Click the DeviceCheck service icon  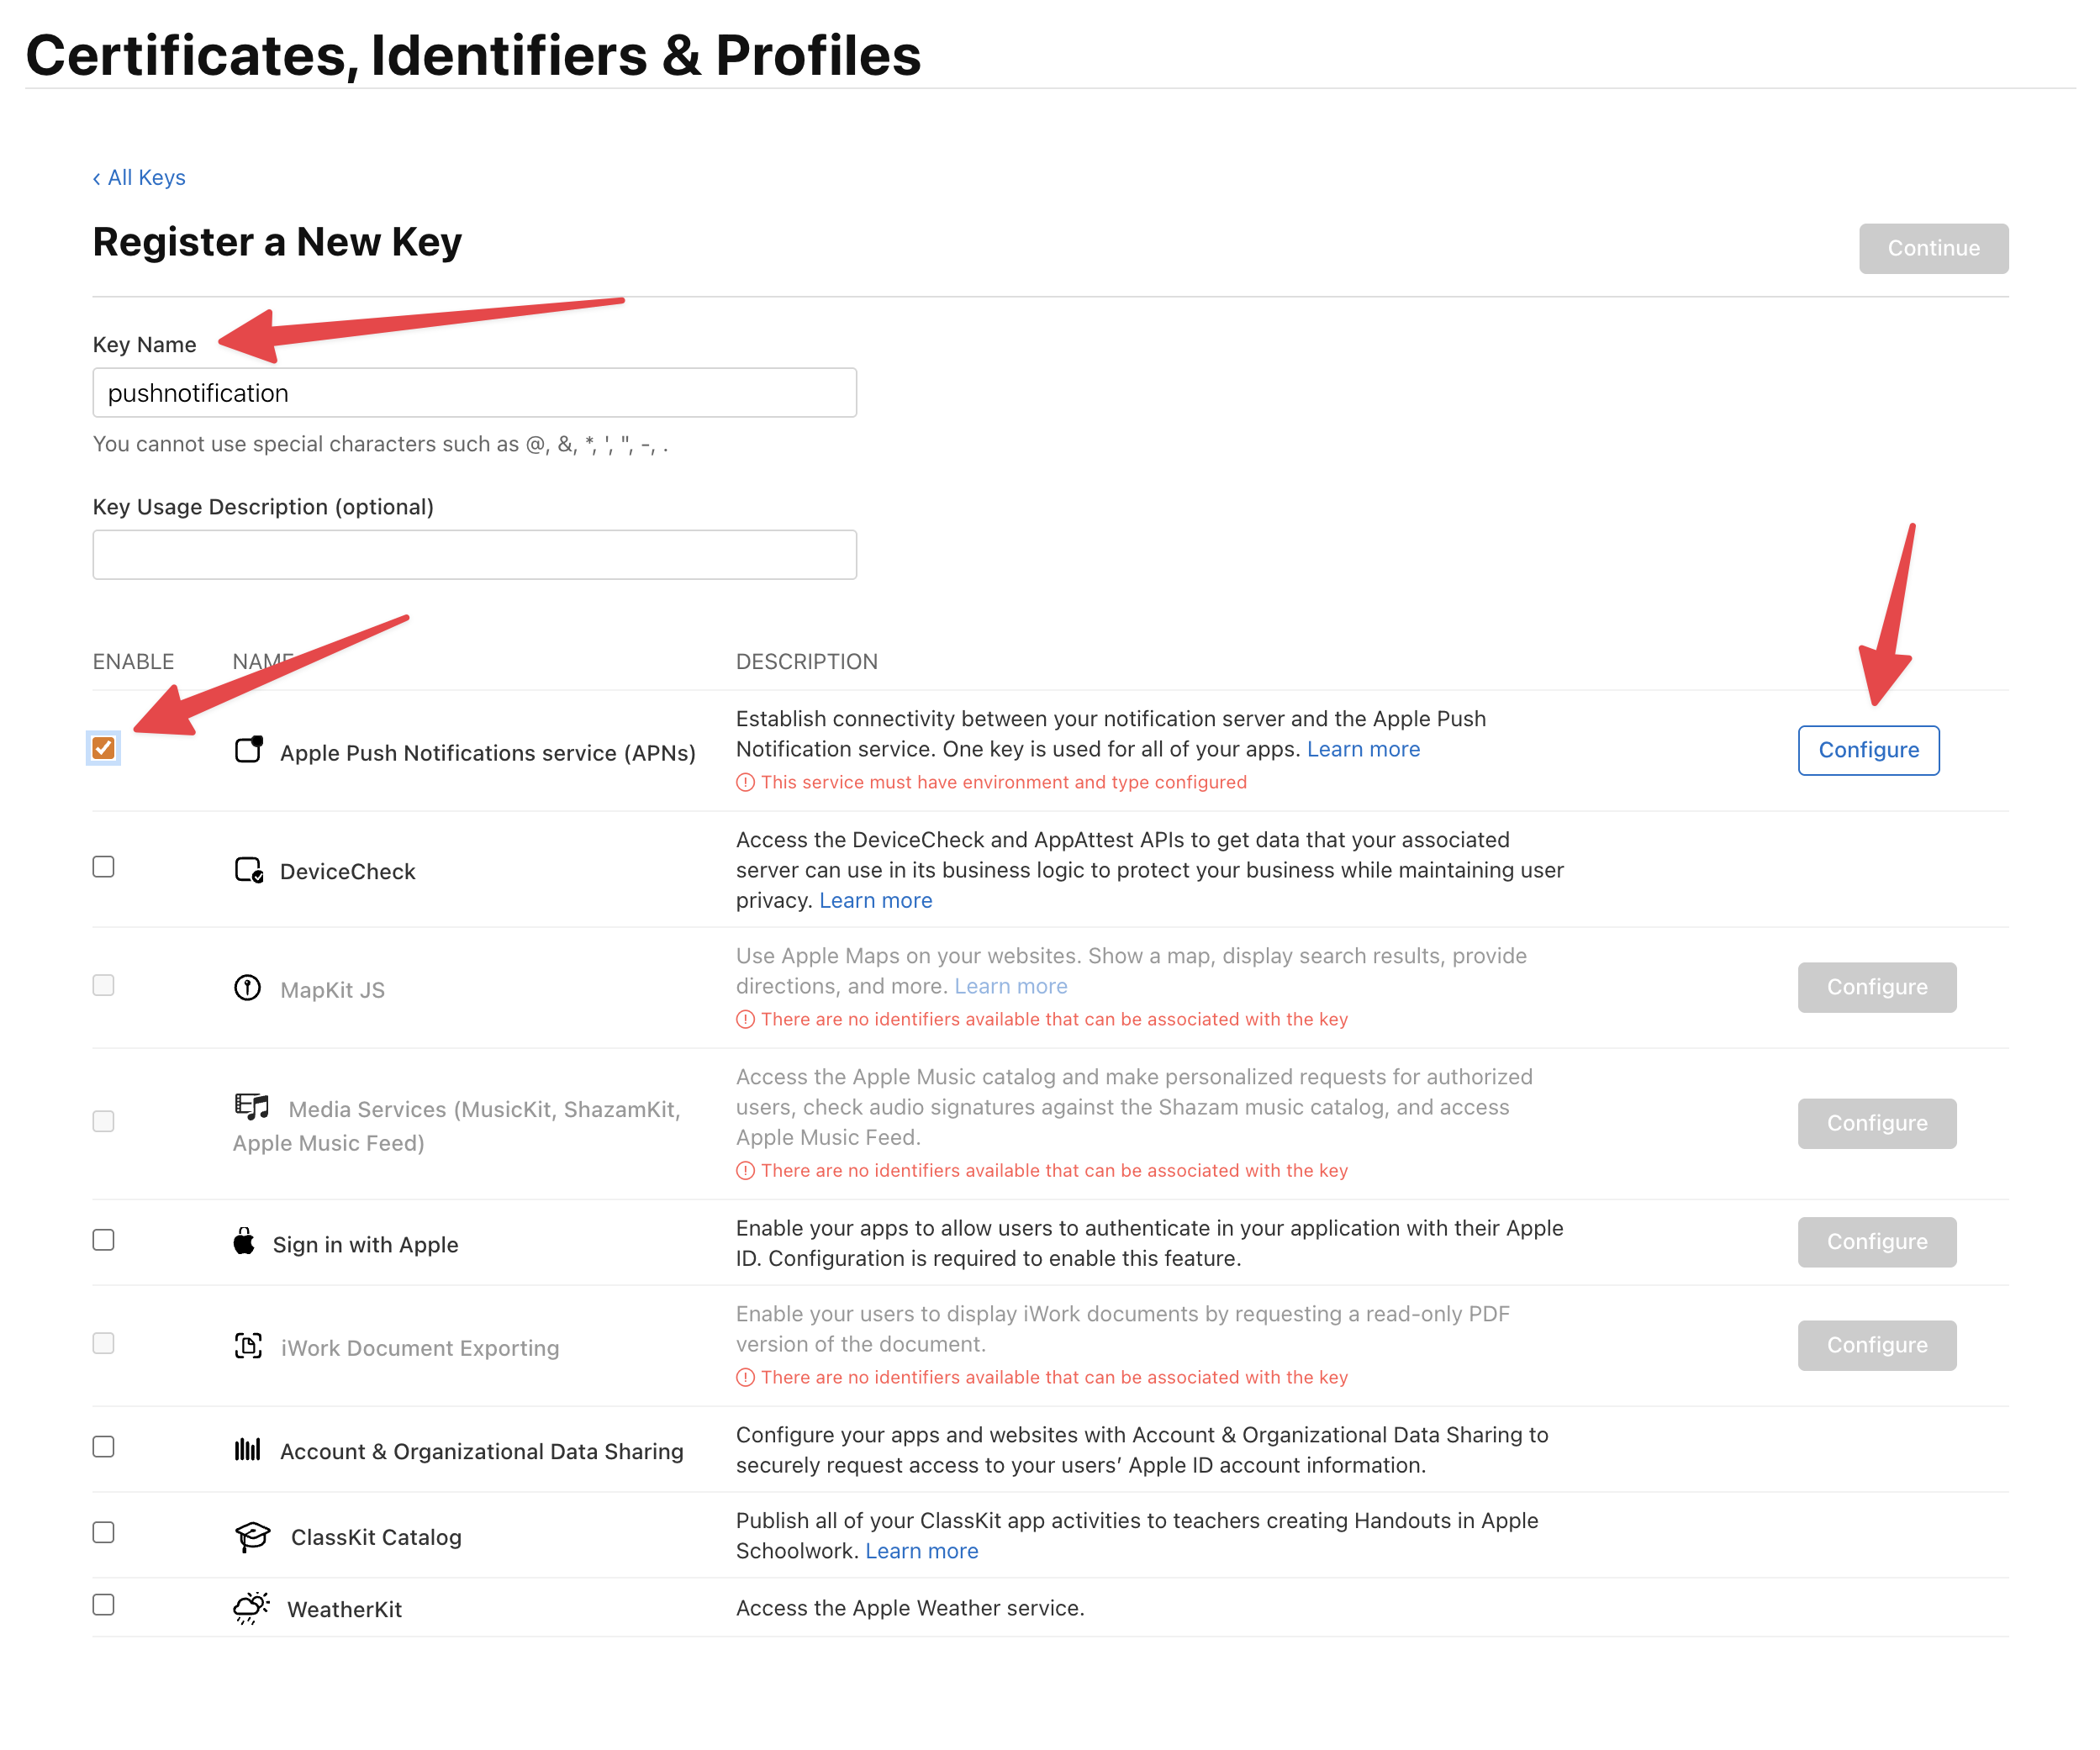coord(249,869)
